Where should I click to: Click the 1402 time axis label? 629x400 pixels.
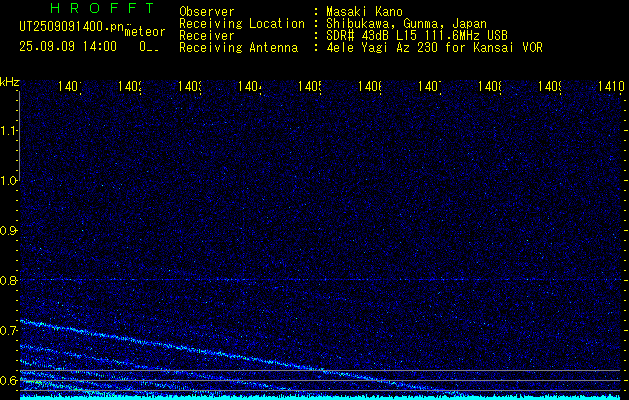tap(130, 86)
